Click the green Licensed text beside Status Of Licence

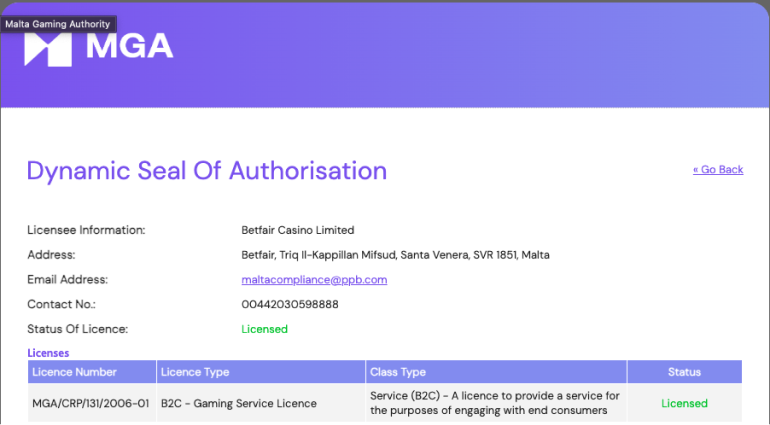(264, 329)
